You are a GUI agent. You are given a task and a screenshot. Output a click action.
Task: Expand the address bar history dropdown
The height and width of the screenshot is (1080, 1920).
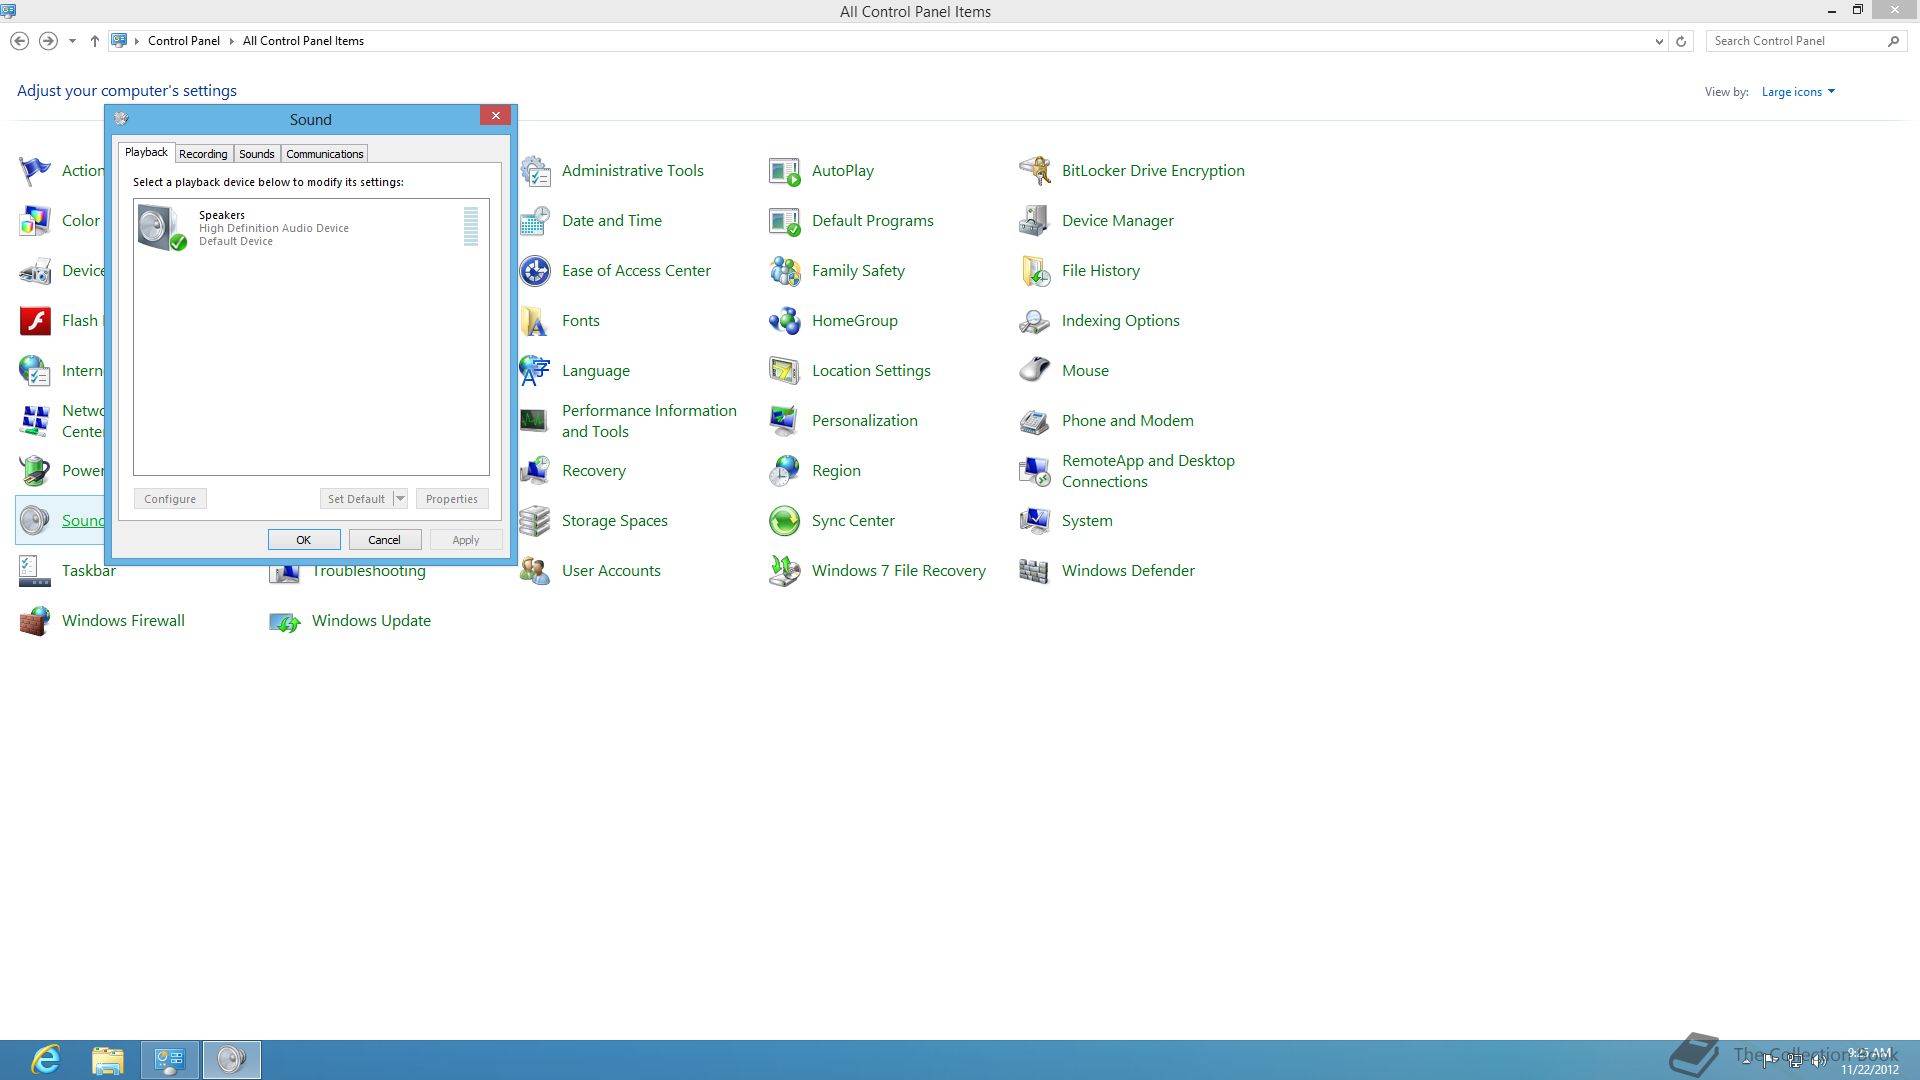(1659, 41)
